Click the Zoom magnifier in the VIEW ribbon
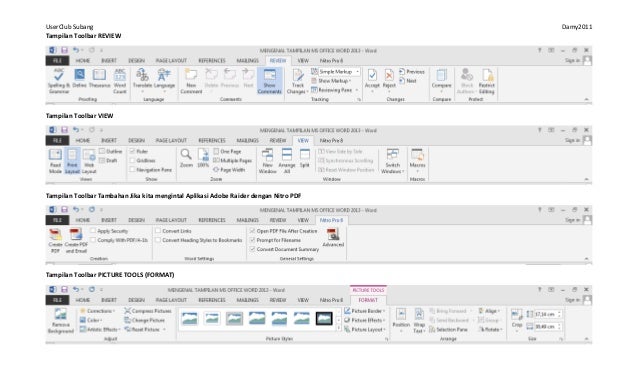This screenshot has height=388, width=638. point(186,158)
